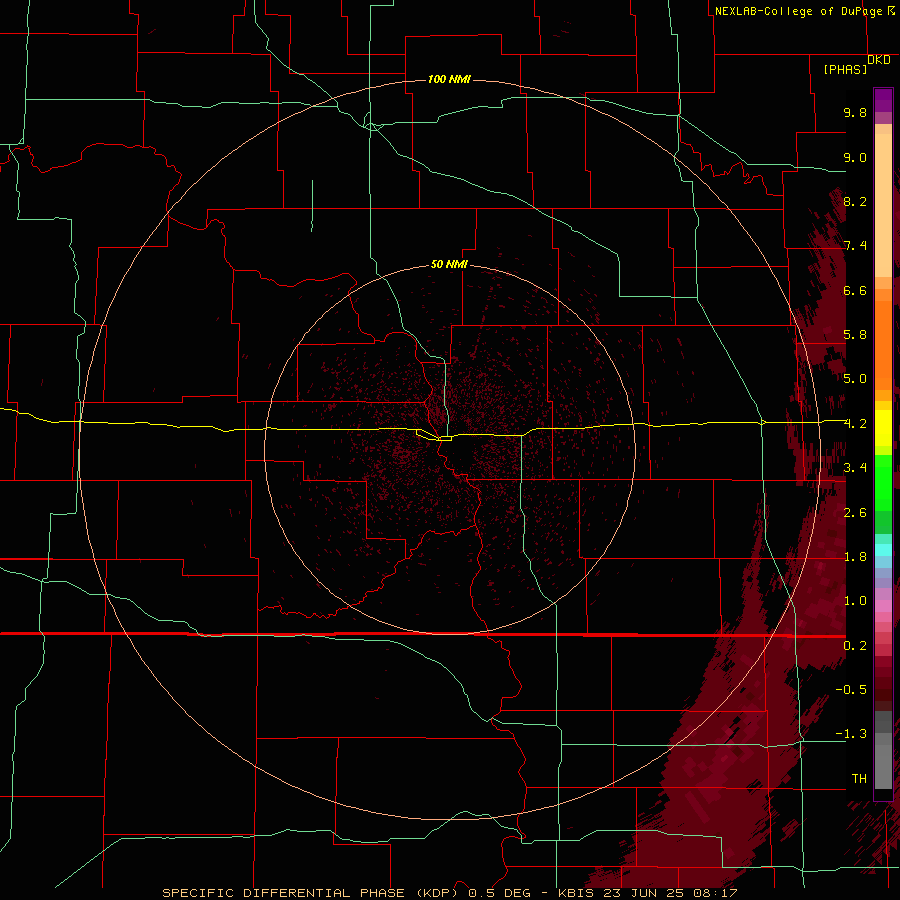Click the [PHAS] legend unit label
Screen dimensions: 900x900
[845, 69]
